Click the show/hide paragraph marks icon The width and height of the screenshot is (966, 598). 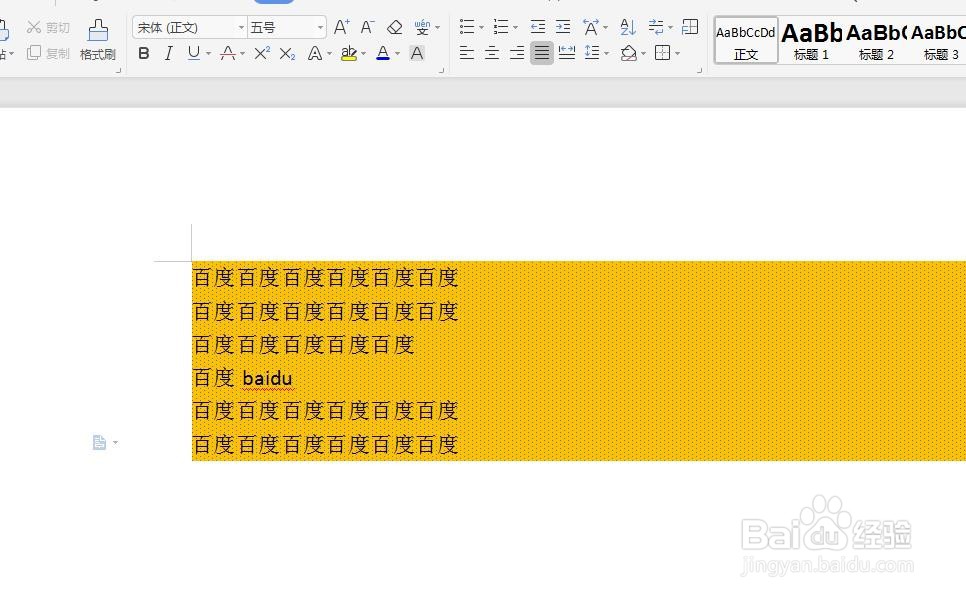tap(656, 27)
